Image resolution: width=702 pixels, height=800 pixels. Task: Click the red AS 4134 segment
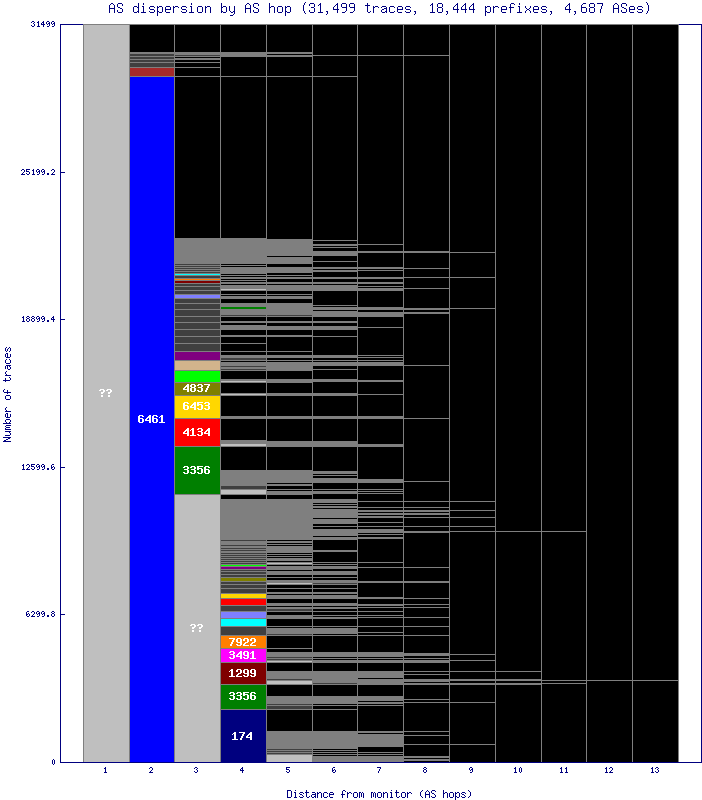[x=197, y=433]
